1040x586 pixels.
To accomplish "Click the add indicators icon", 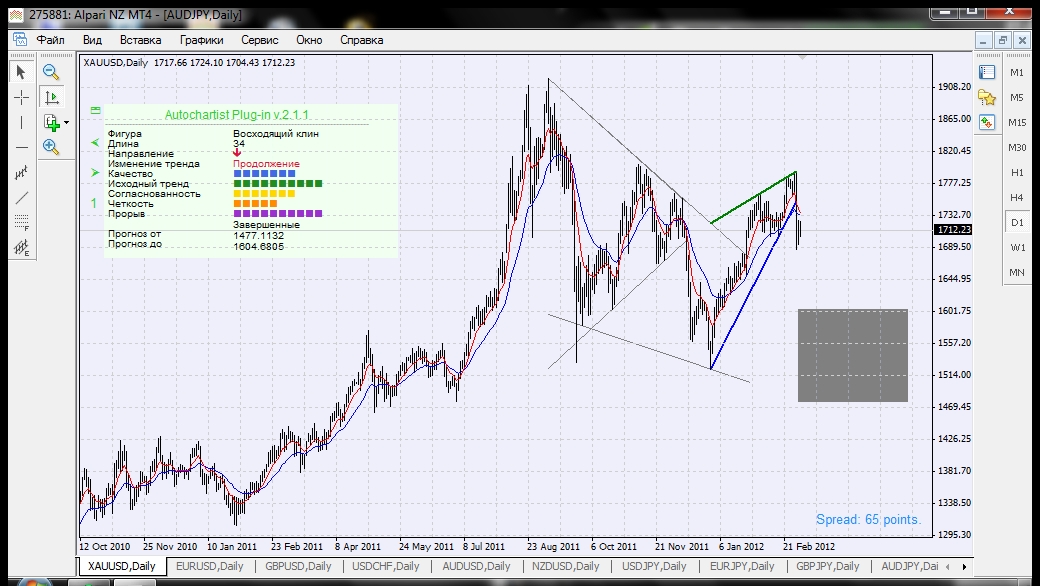I will coord(51,123).
